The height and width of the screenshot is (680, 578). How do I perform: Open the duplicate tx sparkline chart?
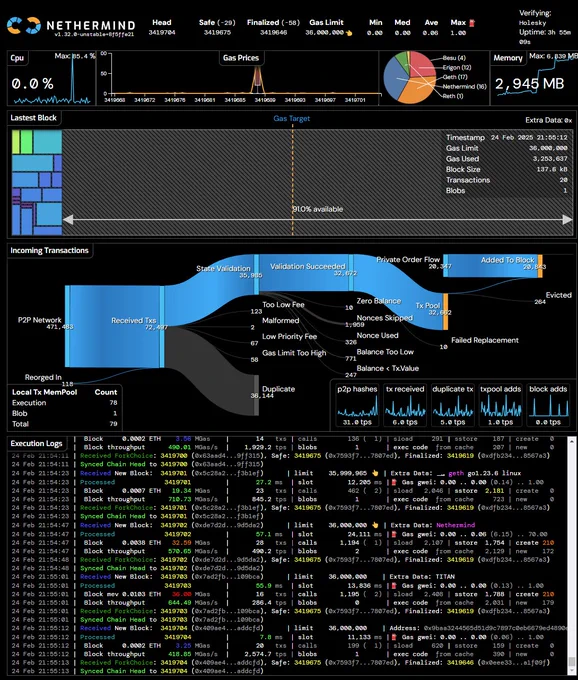tap(453, 405)
